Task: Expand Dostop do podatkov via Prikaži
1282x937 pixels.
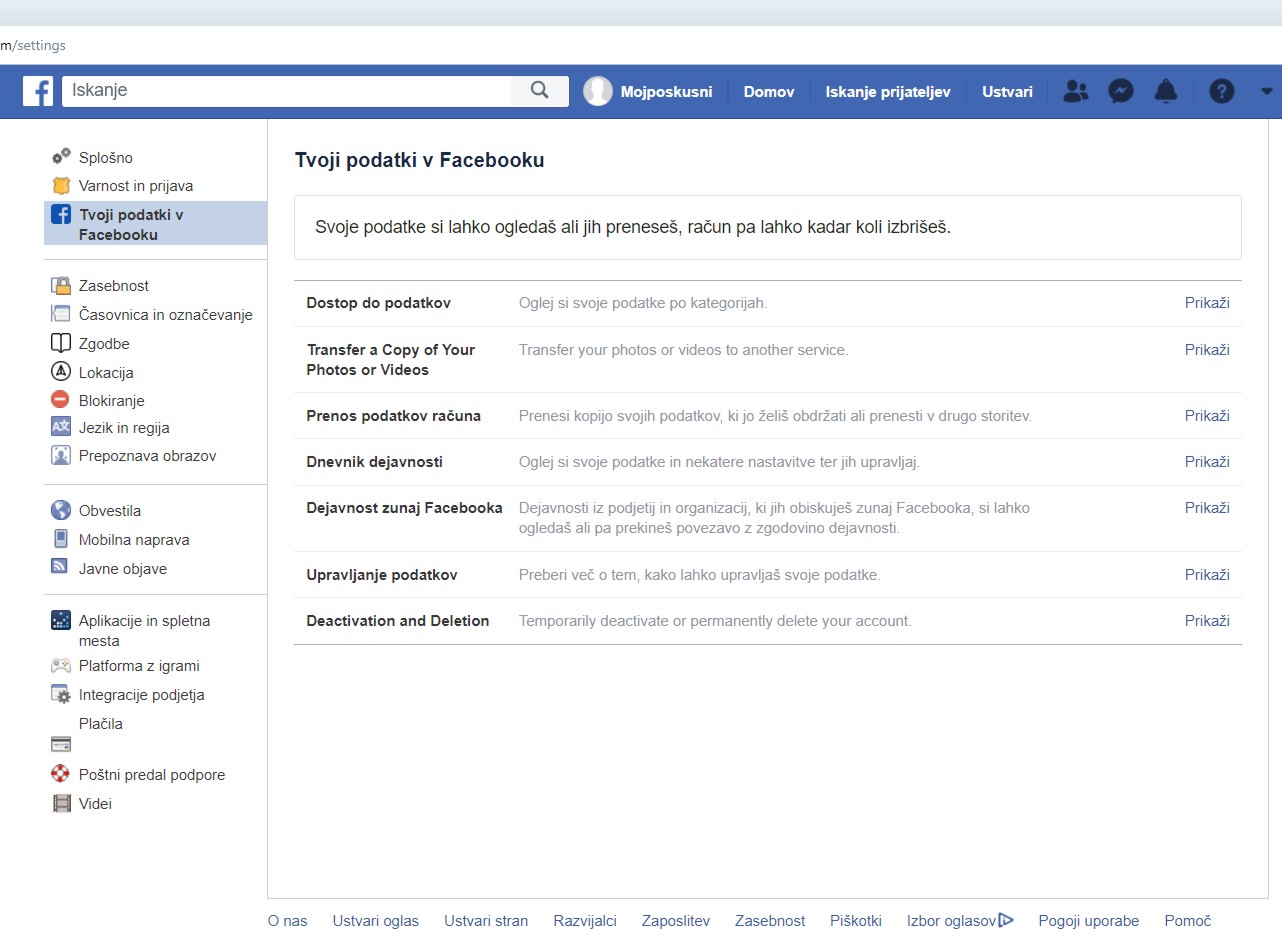Action: (1206, 303)
